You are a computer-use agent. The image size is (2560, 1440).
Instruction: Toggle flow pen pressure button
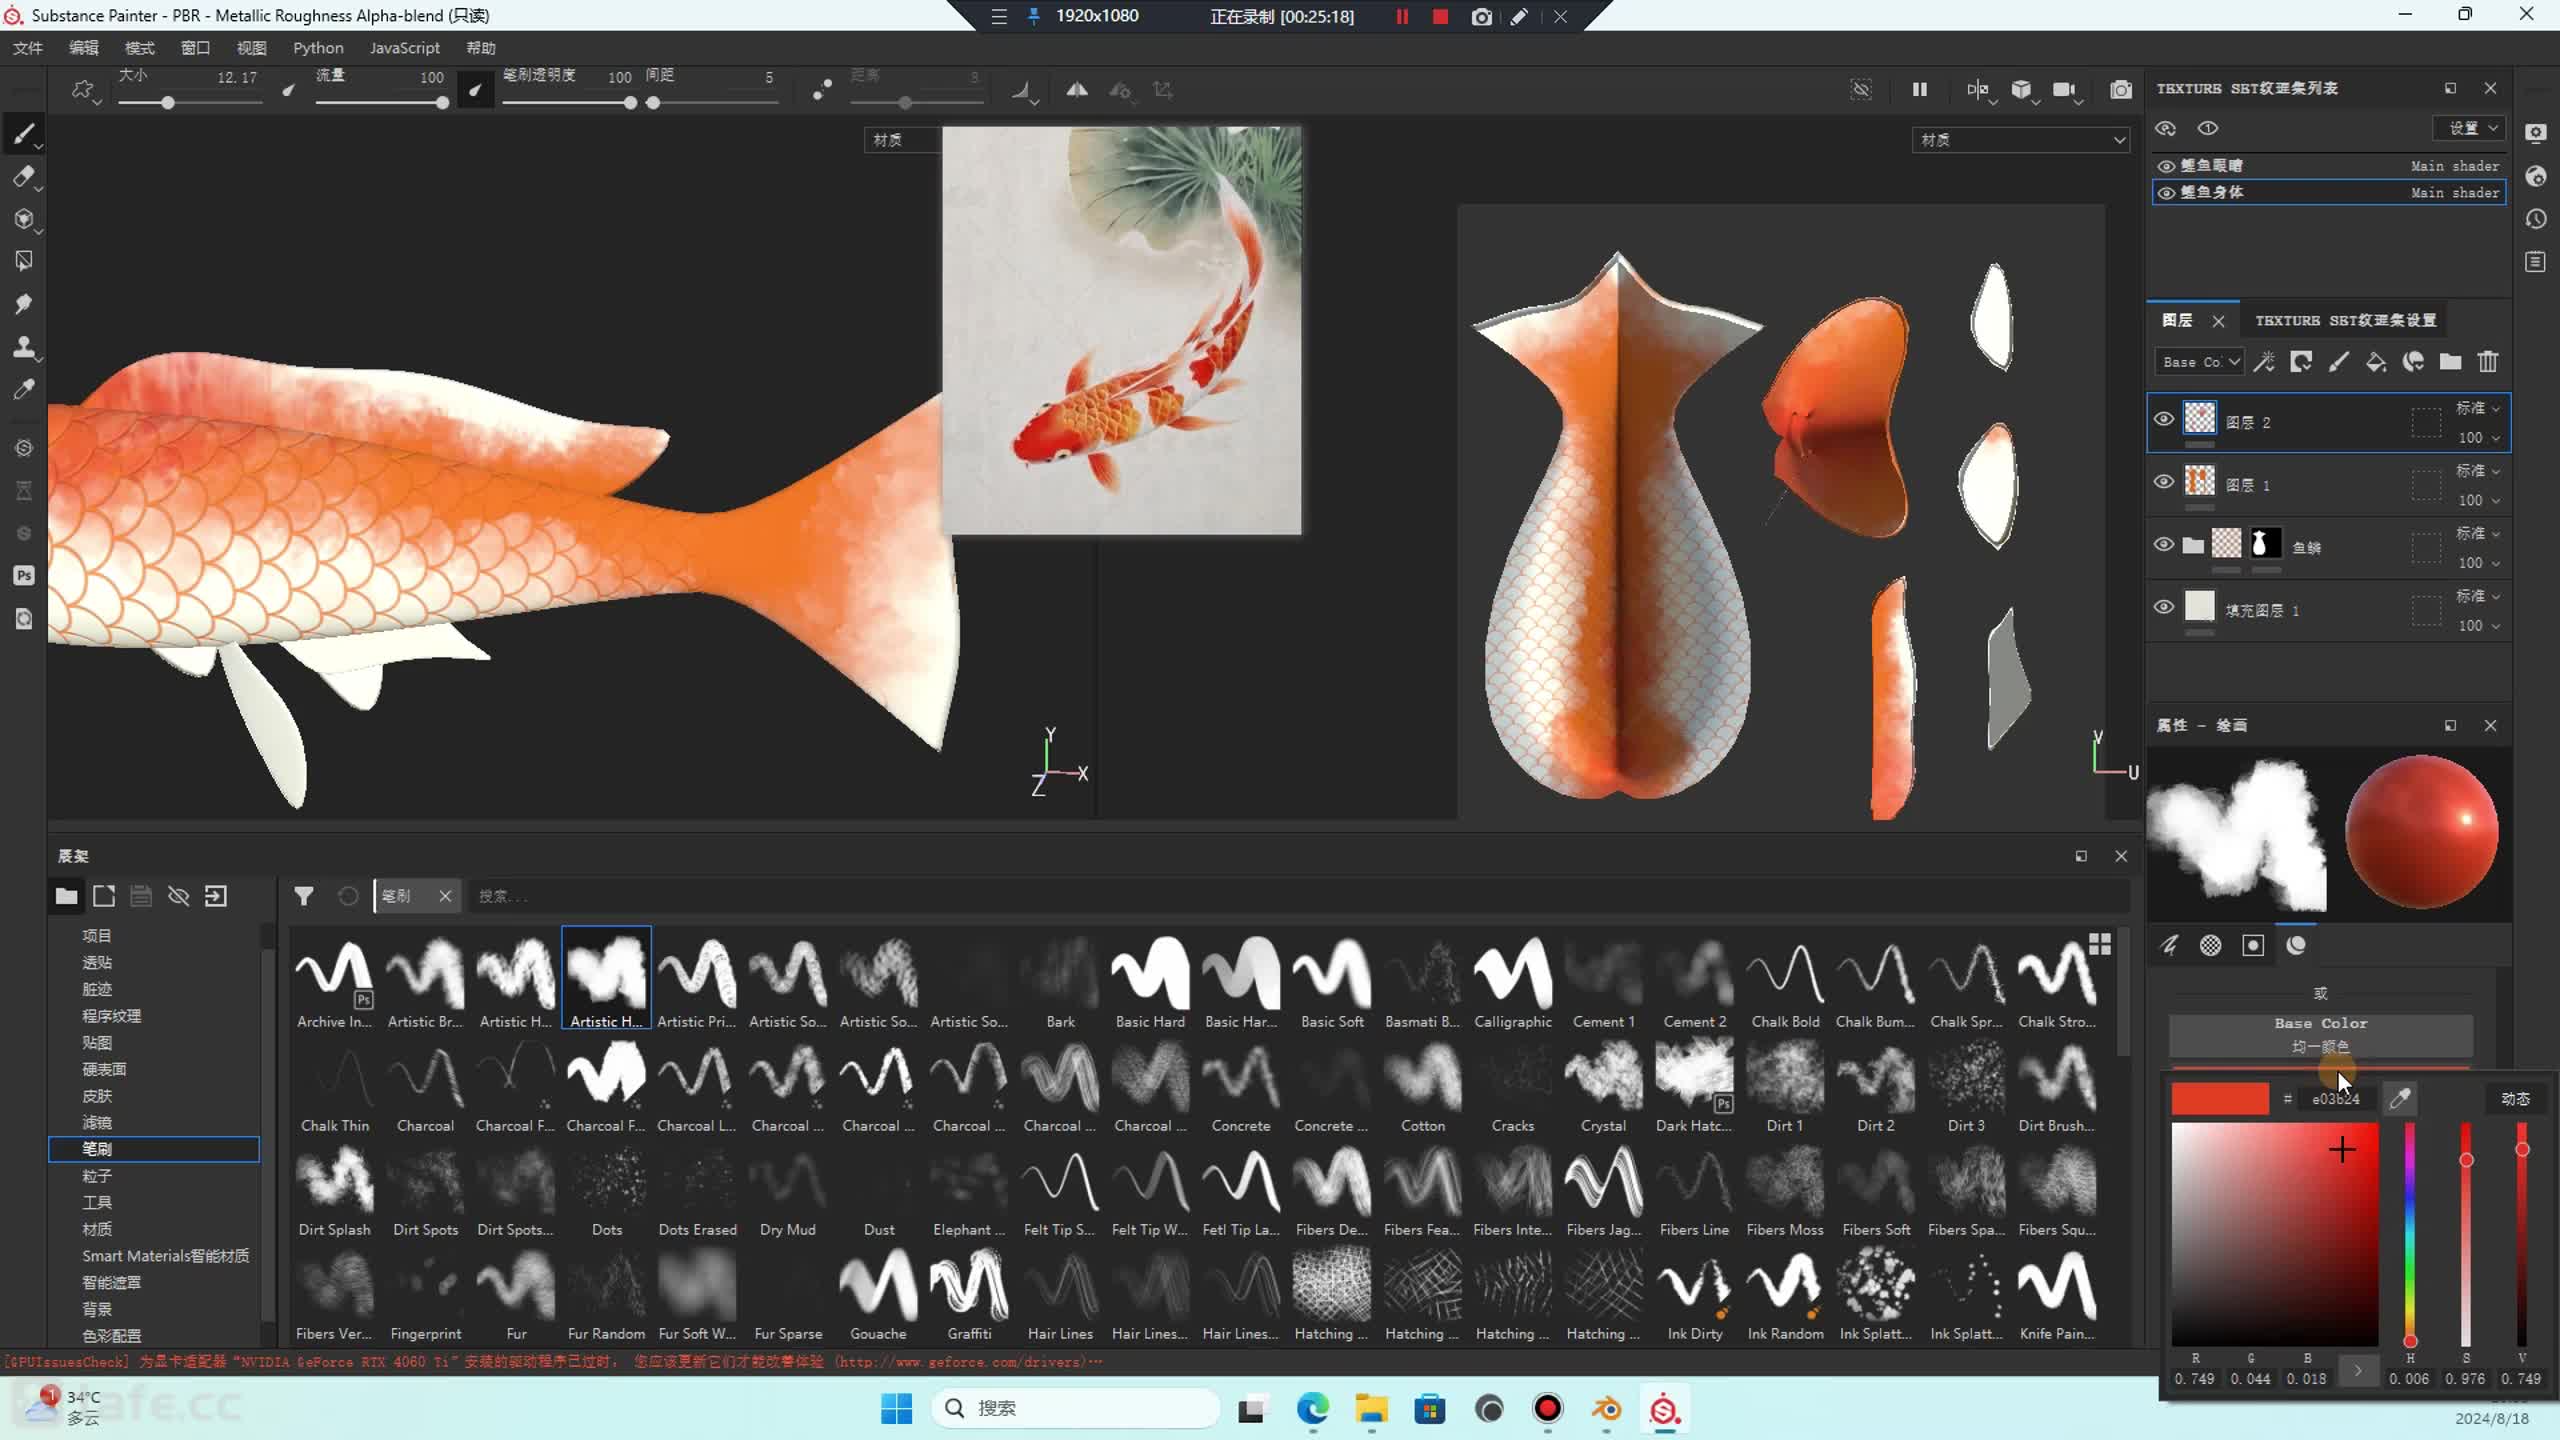tap(475, 91)
